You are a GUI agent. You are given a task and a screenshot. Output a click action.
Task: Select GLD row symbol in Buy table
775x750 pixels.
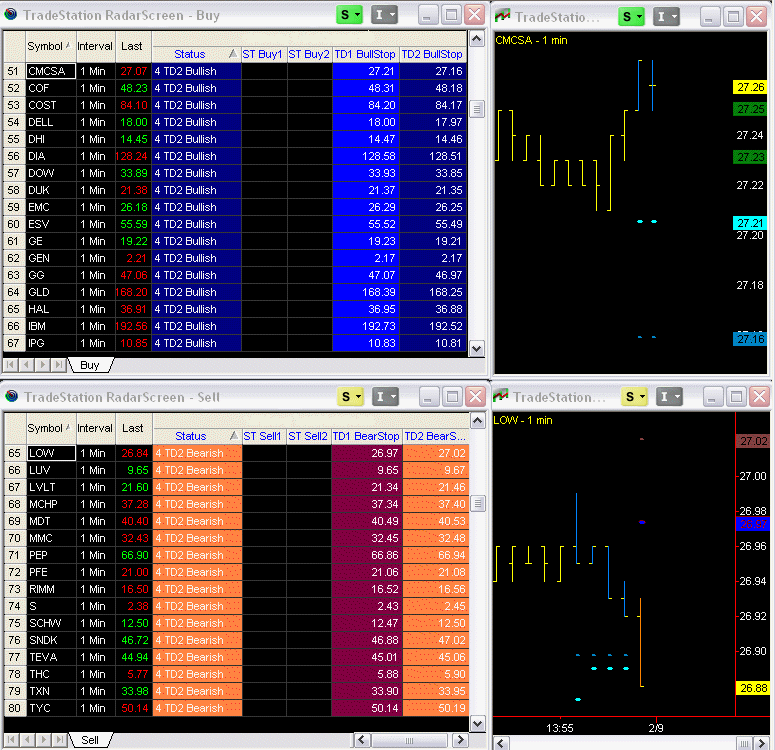pyautogui.click(x=51, y=292)
